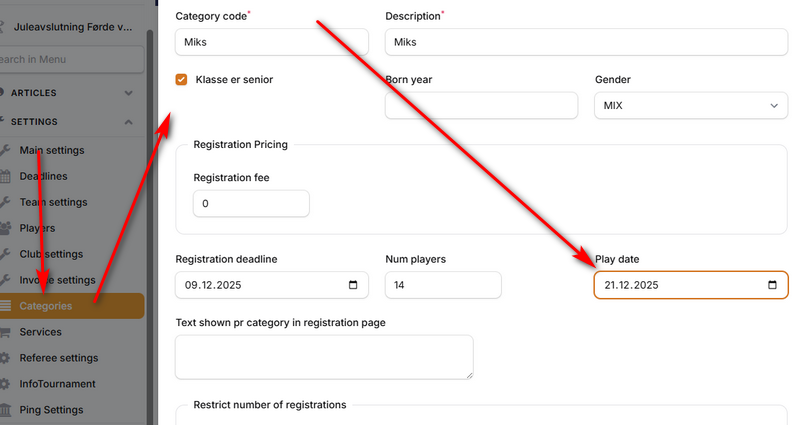Click the wrench icon beside Main settings

(x=7, y=150)
